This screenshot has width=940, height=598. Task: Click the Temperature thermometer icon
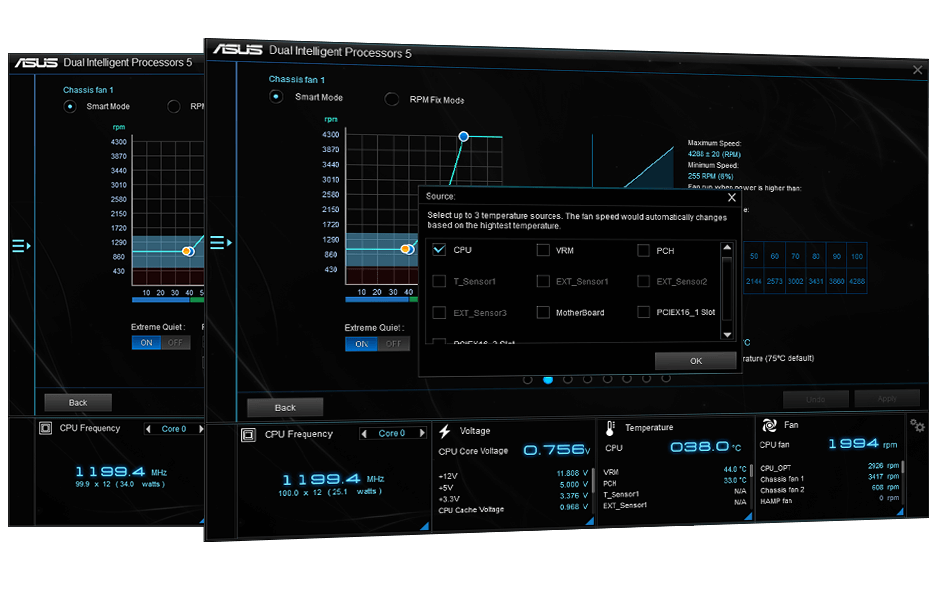610,428
